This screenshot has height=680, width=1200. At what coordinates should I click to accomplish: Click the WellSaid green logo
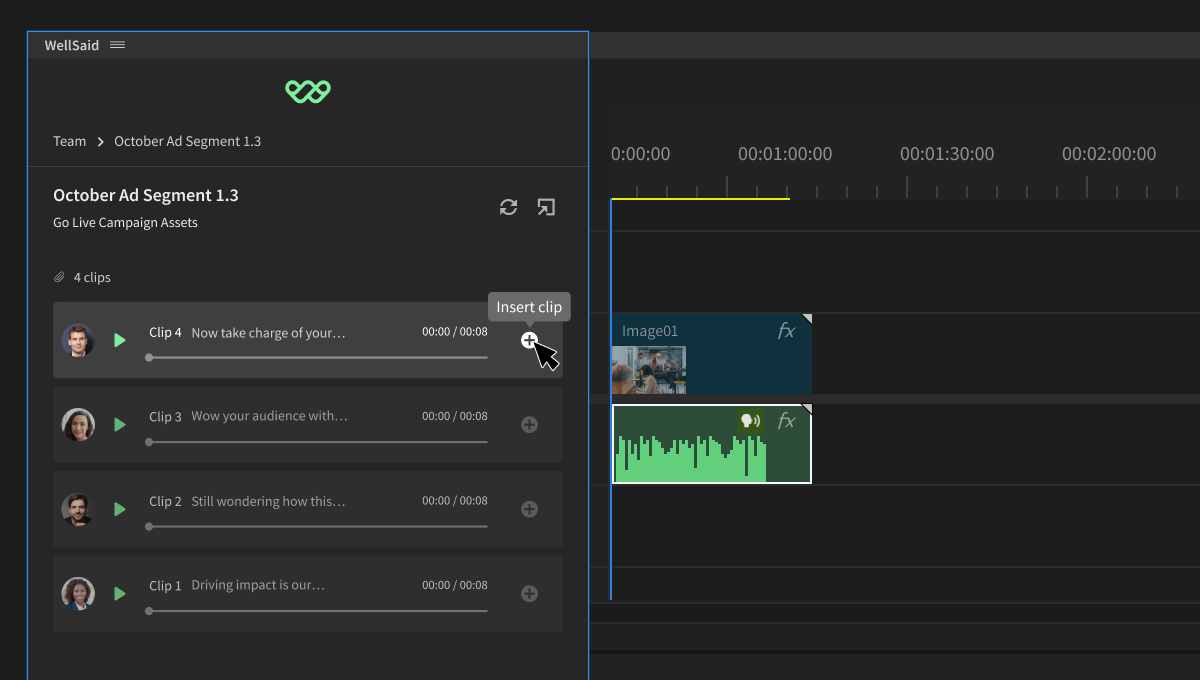tap(308, 92)
